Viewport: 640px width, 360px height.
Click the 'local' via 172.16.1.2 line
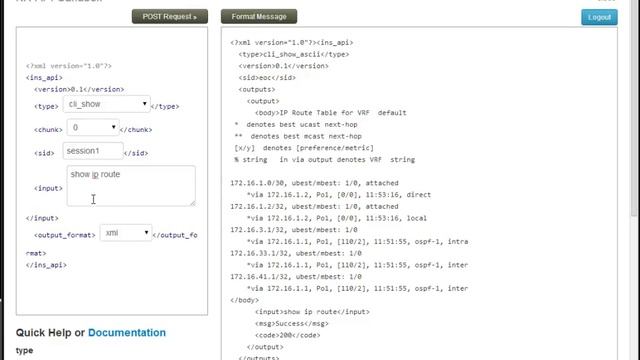[337, 218]
